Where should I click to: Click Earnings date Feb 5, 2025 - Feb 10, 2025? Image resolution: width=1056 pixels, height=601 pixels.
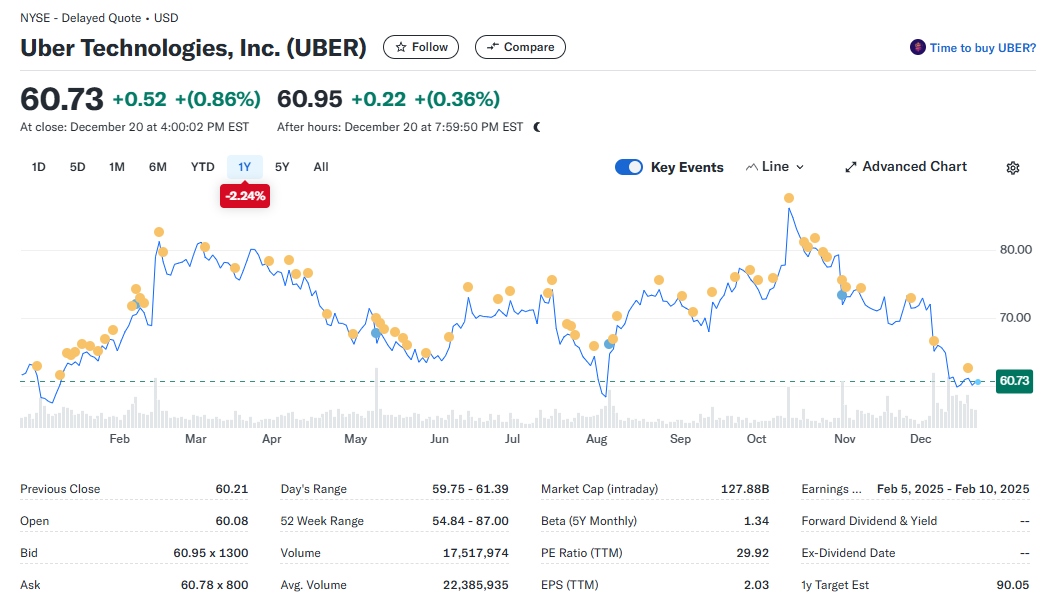[x=953, y=489]
